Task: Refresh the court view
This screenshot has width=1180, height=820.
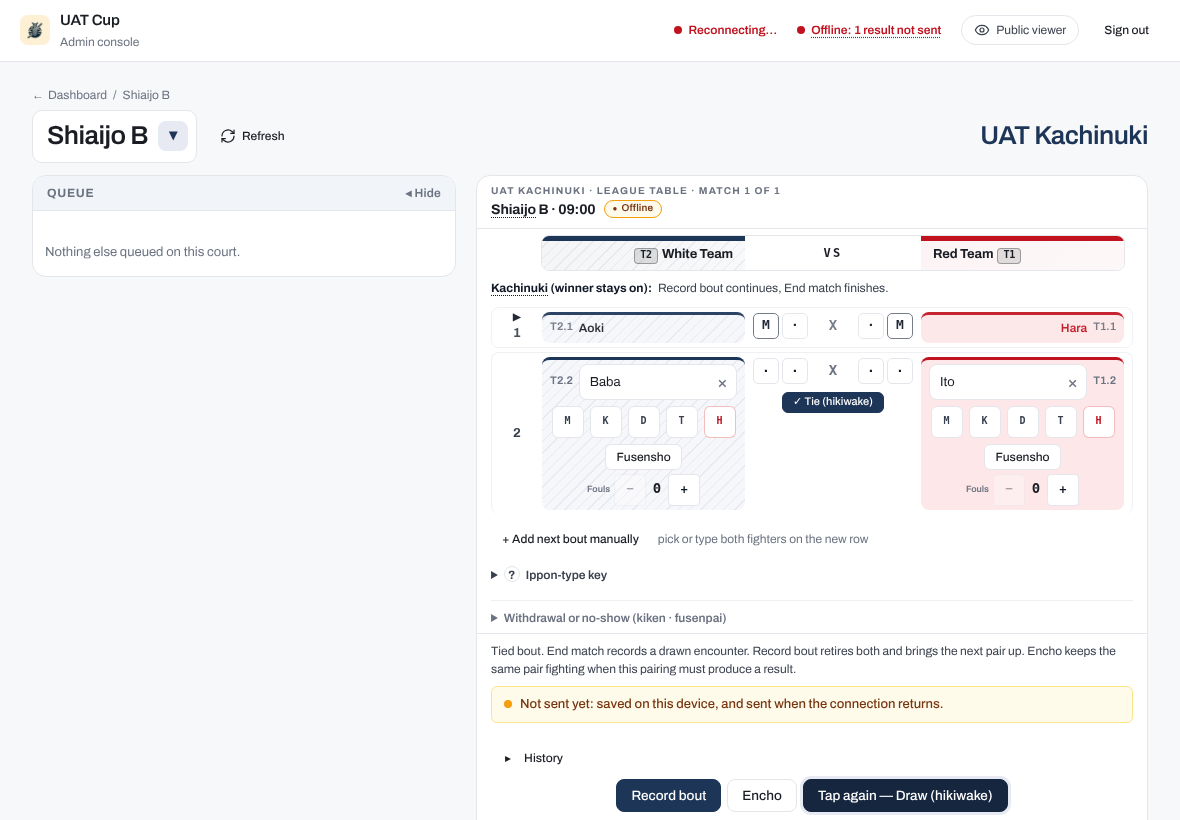Action: (253, 136)
